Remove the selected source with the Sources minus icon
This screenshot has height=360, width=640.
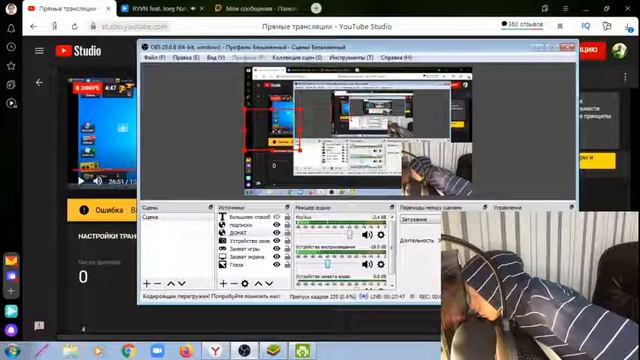234,283
